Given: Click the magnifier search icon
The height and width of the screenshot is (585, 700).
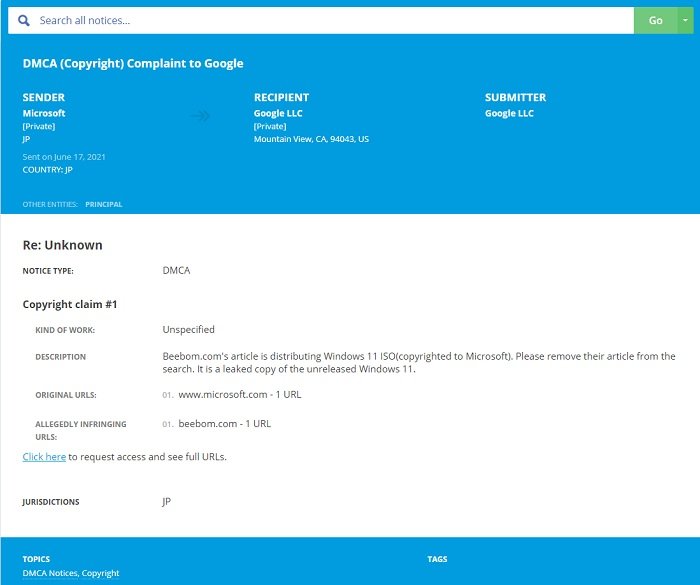Looking at the screenshot, I should coord(24,21).
